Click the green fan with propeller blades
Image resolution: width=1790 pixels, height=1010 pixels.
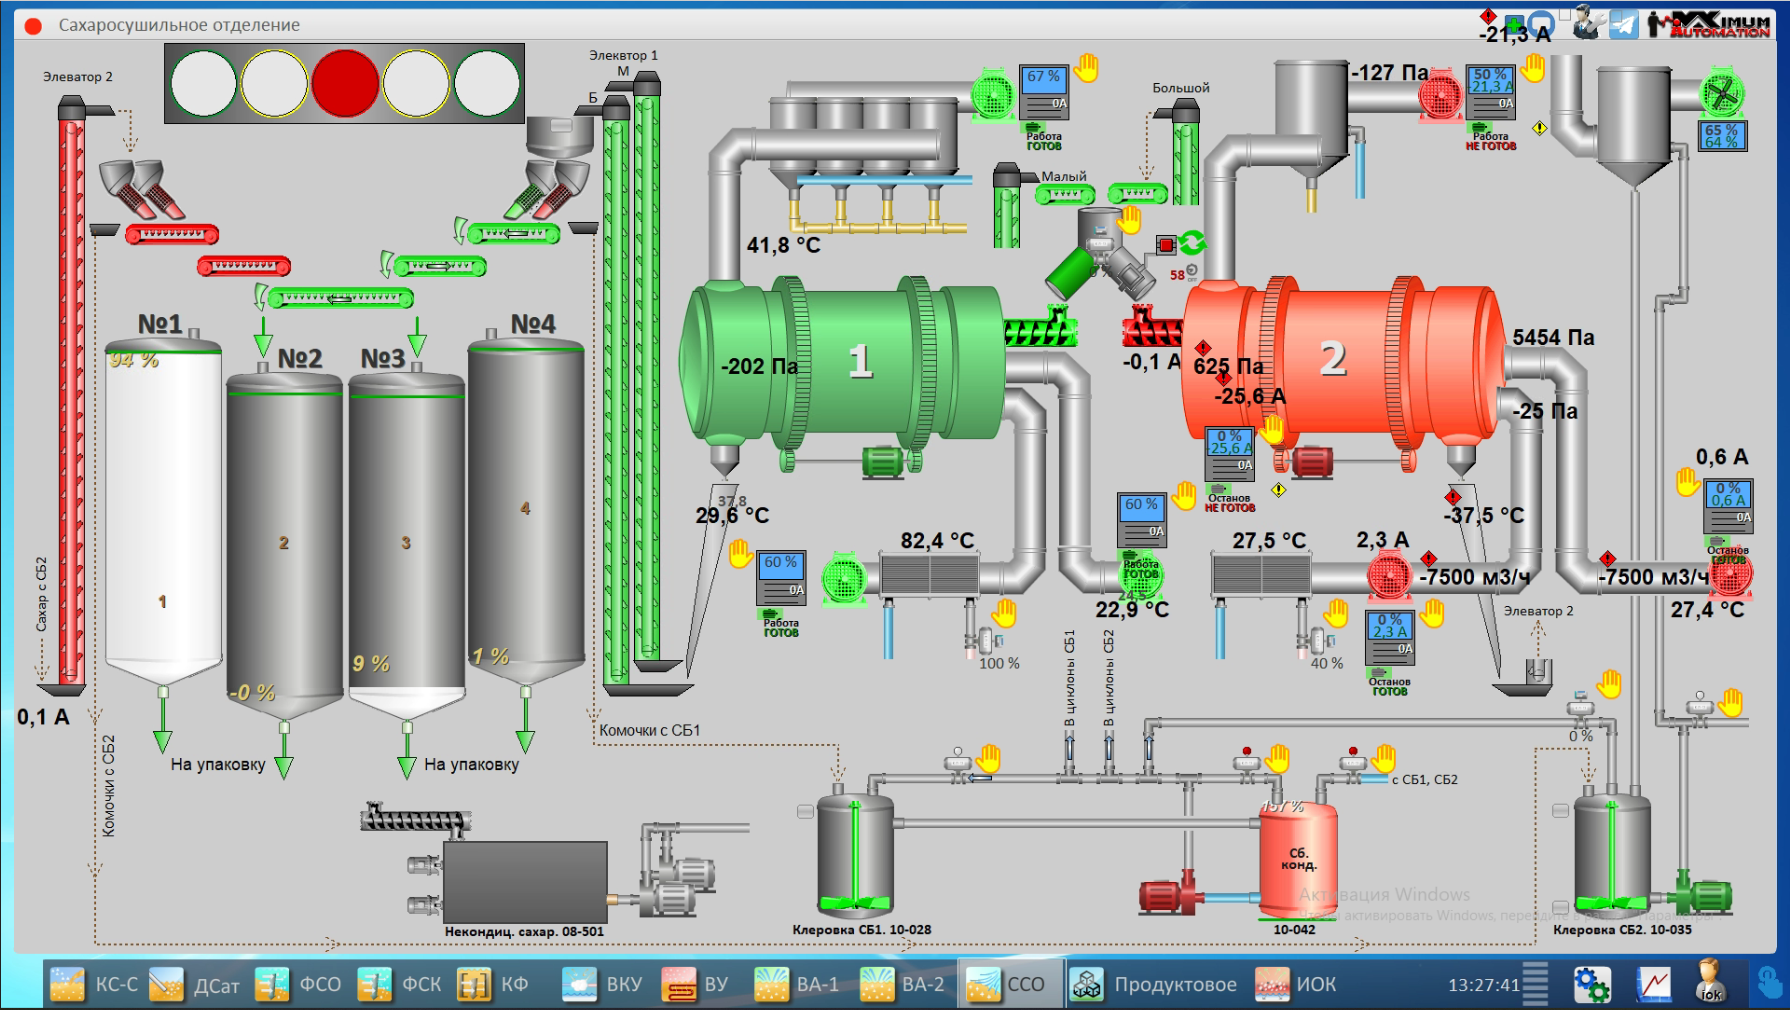pyautogui.click(x=1723, y=95)
